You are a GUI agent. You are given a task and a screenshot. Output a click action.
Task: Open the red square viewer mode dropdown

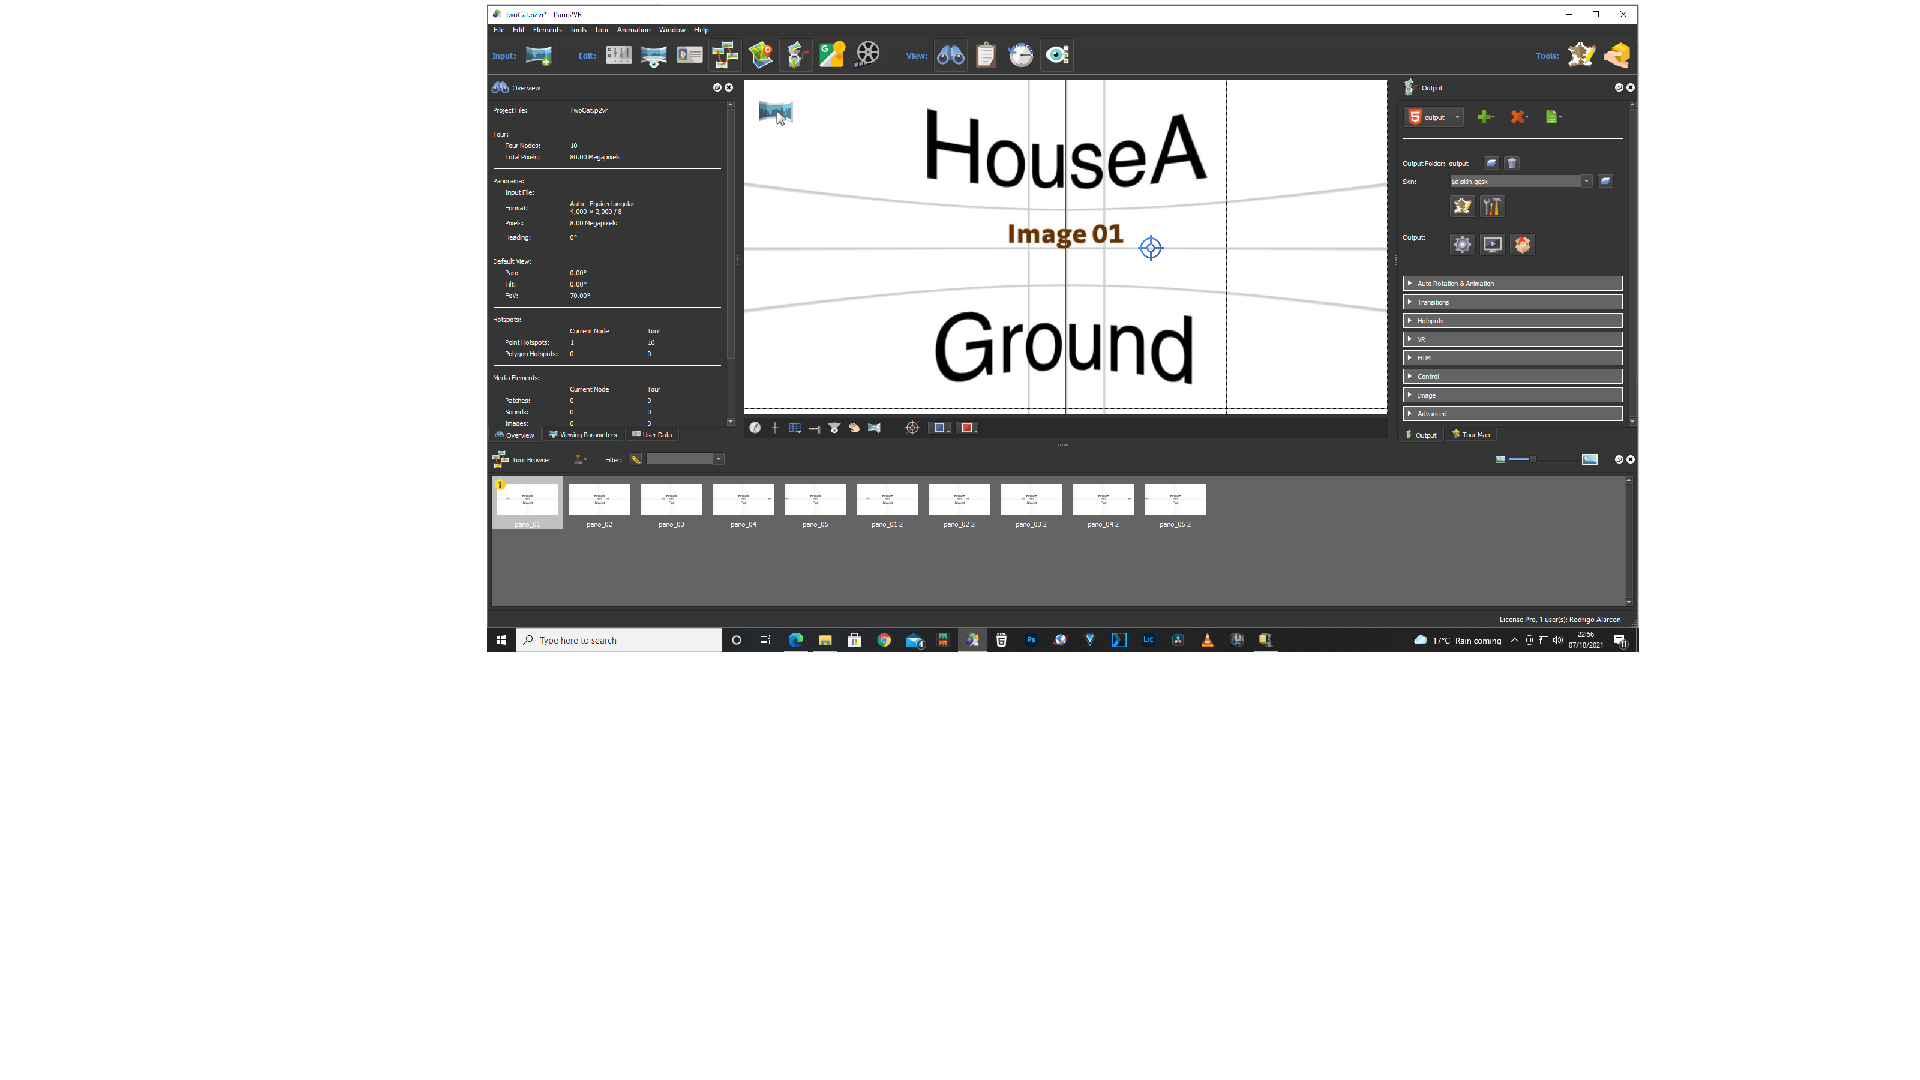[969, 428]
